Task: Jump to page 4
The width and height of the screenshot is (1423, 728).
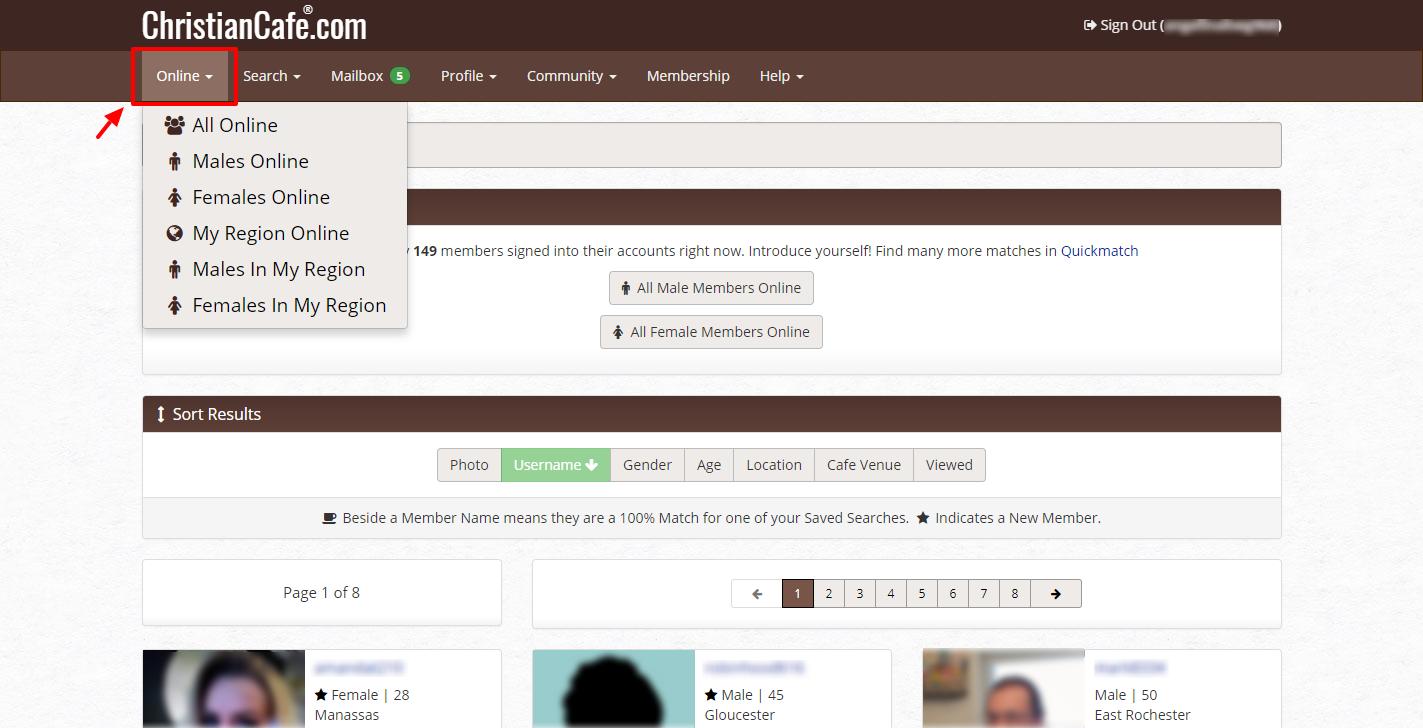Action: click(x=891, y=594)
